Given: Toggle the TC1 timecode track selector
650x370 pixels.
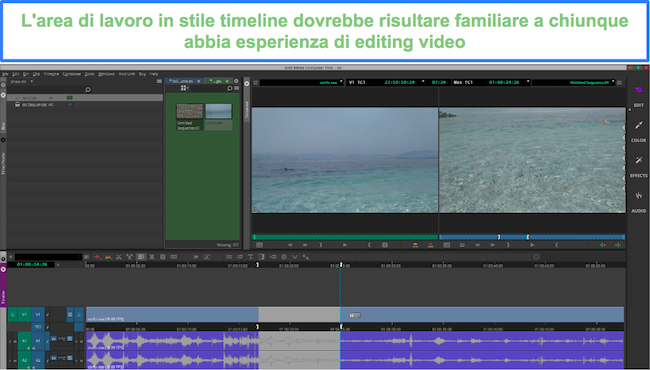Looking at the screenshot, I should coord(38,327).
